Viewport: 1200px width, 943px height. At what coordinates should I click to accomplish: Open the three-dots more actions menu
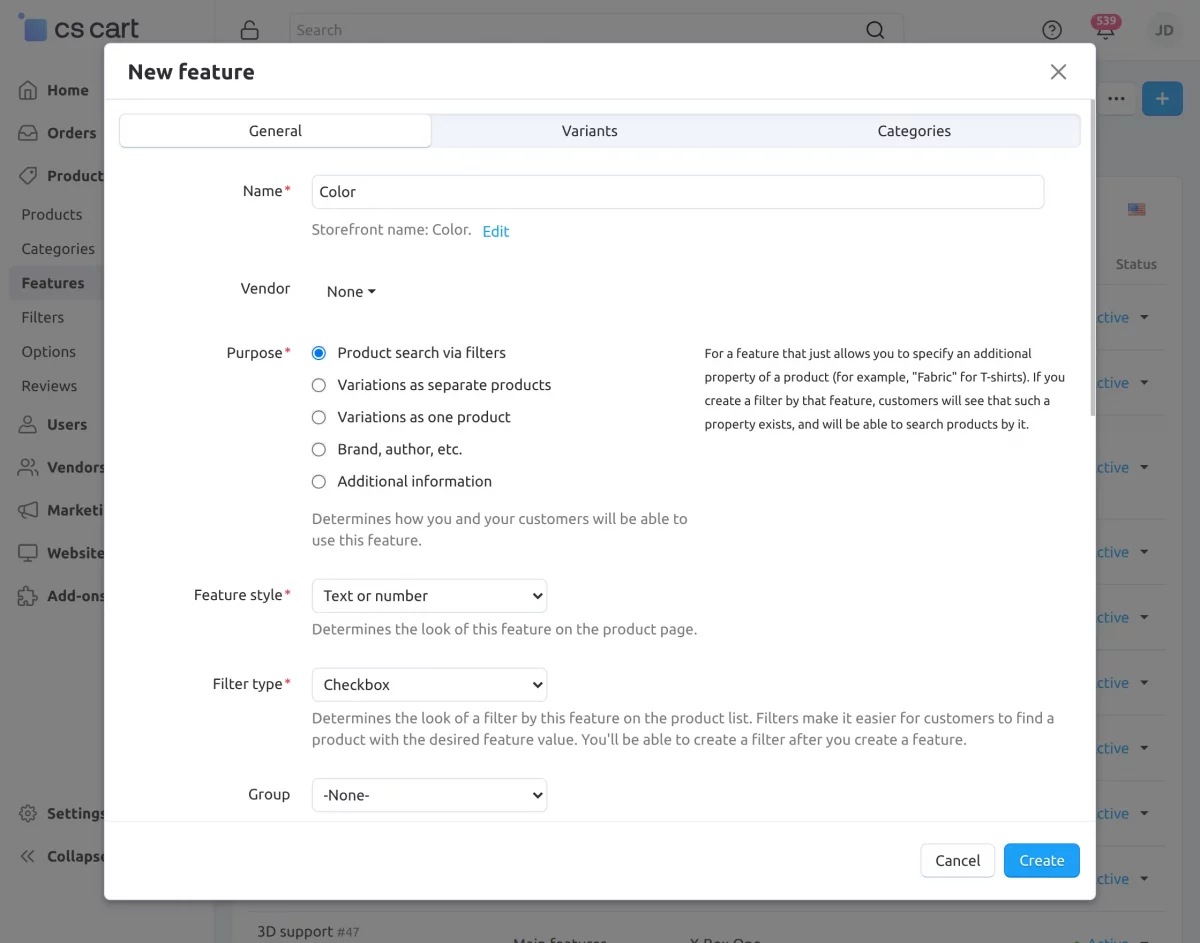(1117, 99)
